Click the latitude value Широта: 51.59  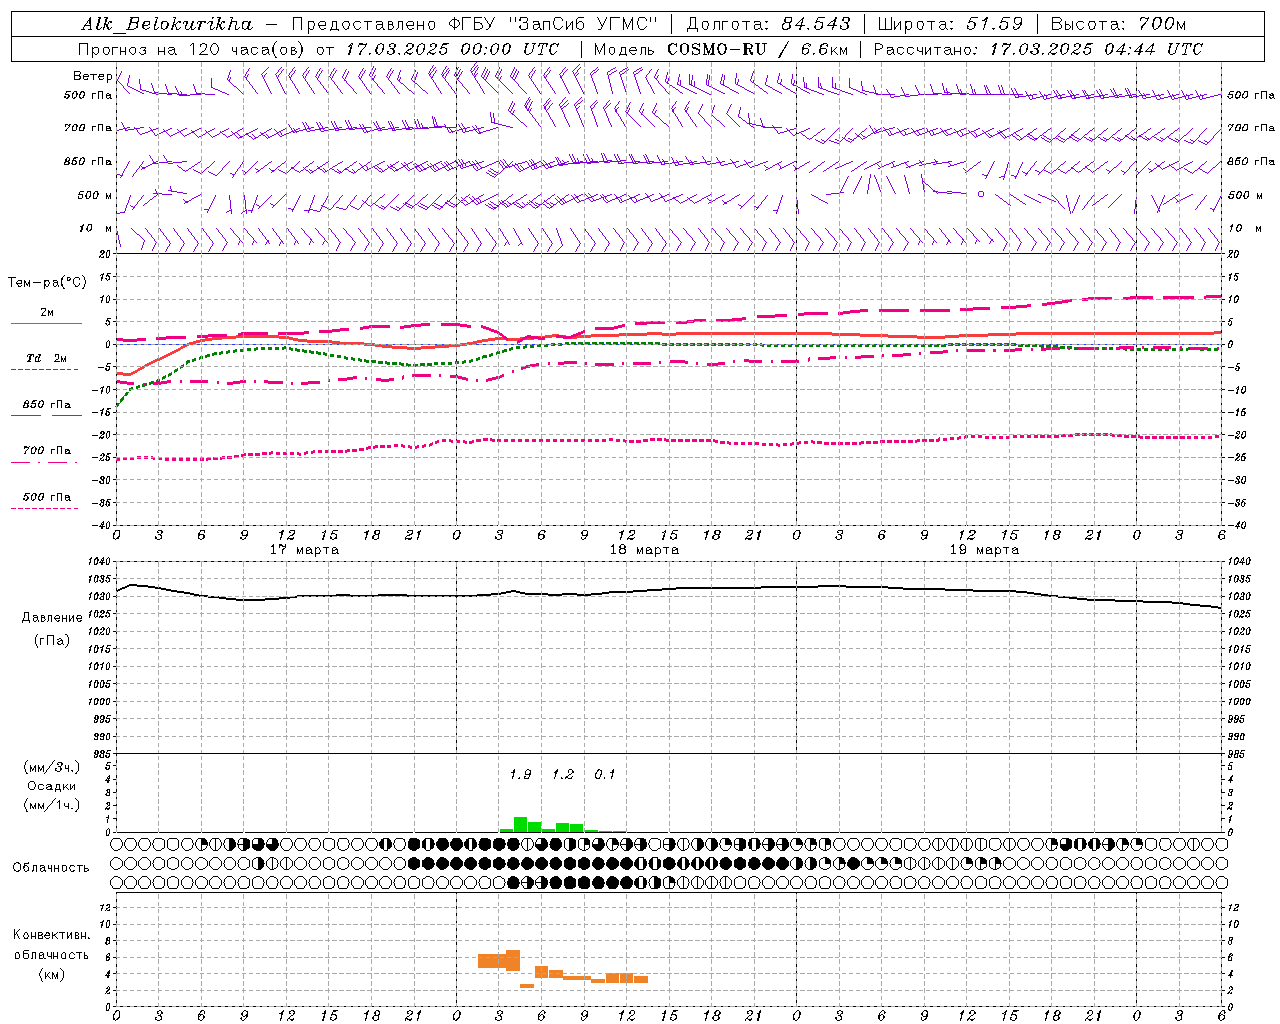[x=950, y=24]
